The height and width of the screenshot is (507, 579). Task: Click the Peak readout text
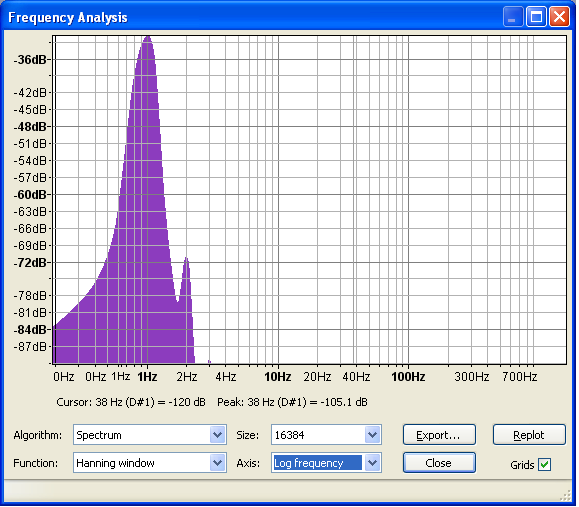click(x=292, y=402)
